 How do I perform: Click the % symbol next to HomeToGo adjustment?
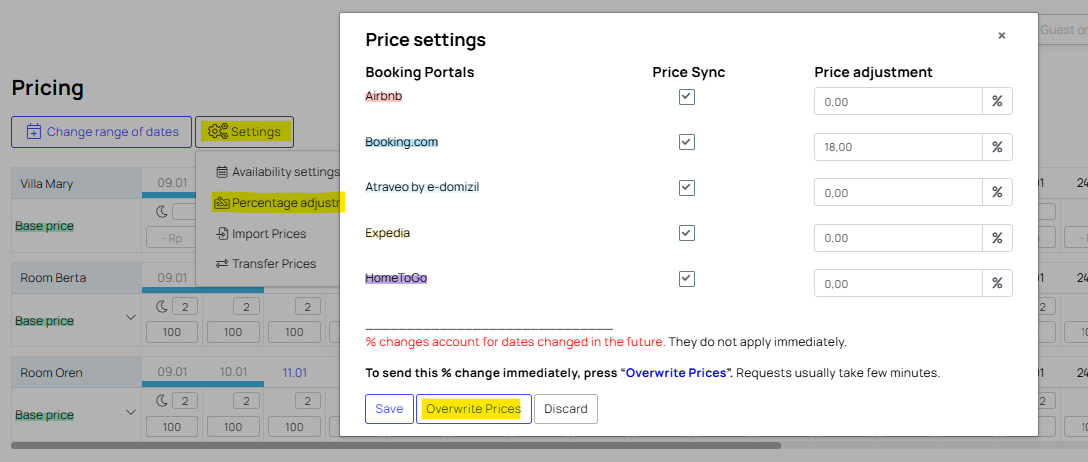tap(997, 283)
